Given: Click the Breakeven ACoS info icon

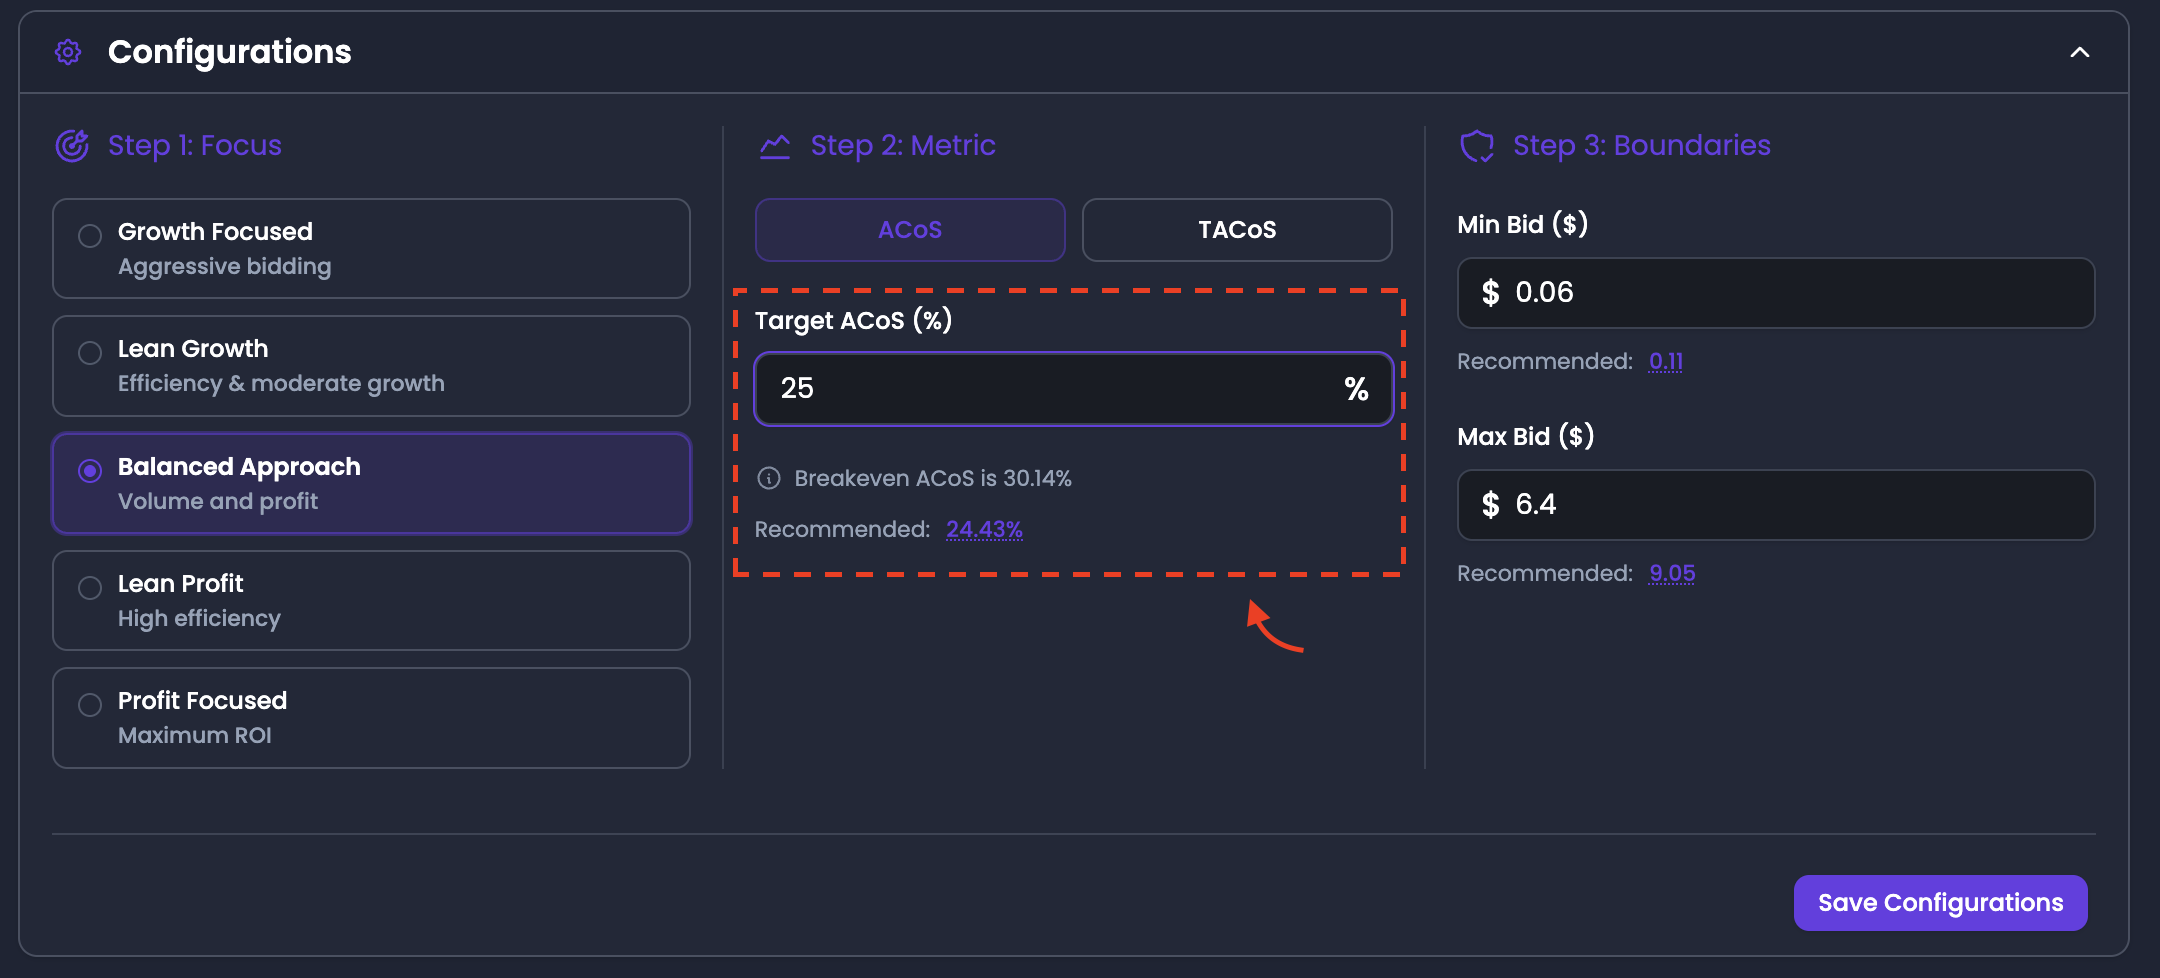Looking at the screenshot, I should pyautogui.click(x=769, y=478).
